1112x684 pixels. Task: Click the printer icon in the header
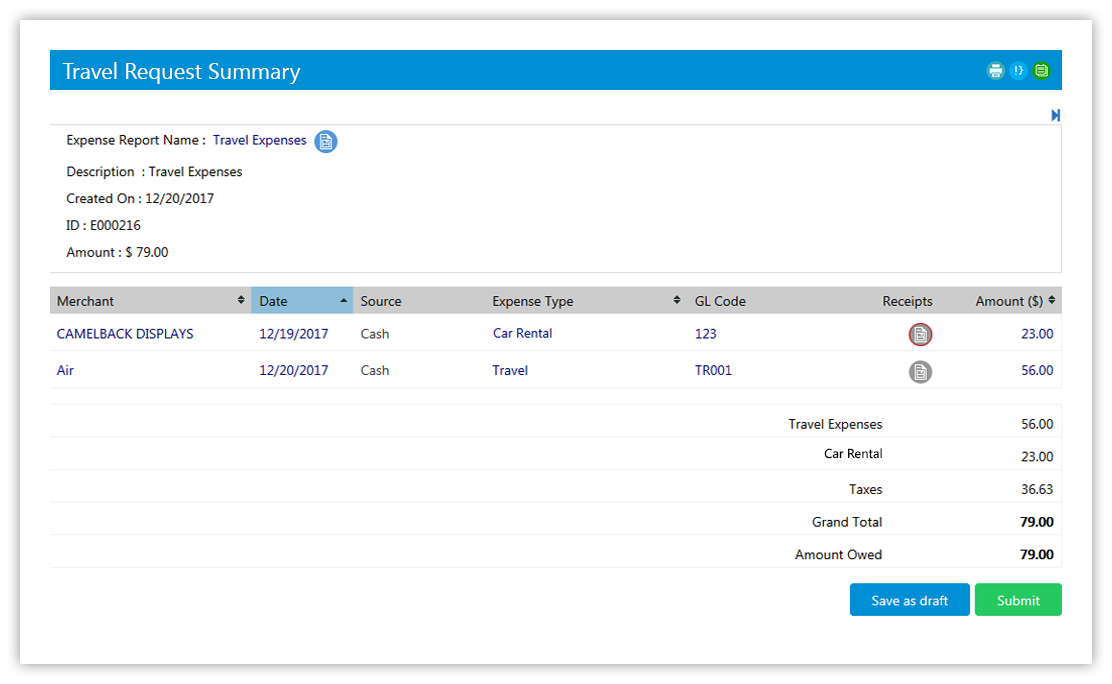click(995, 71)
